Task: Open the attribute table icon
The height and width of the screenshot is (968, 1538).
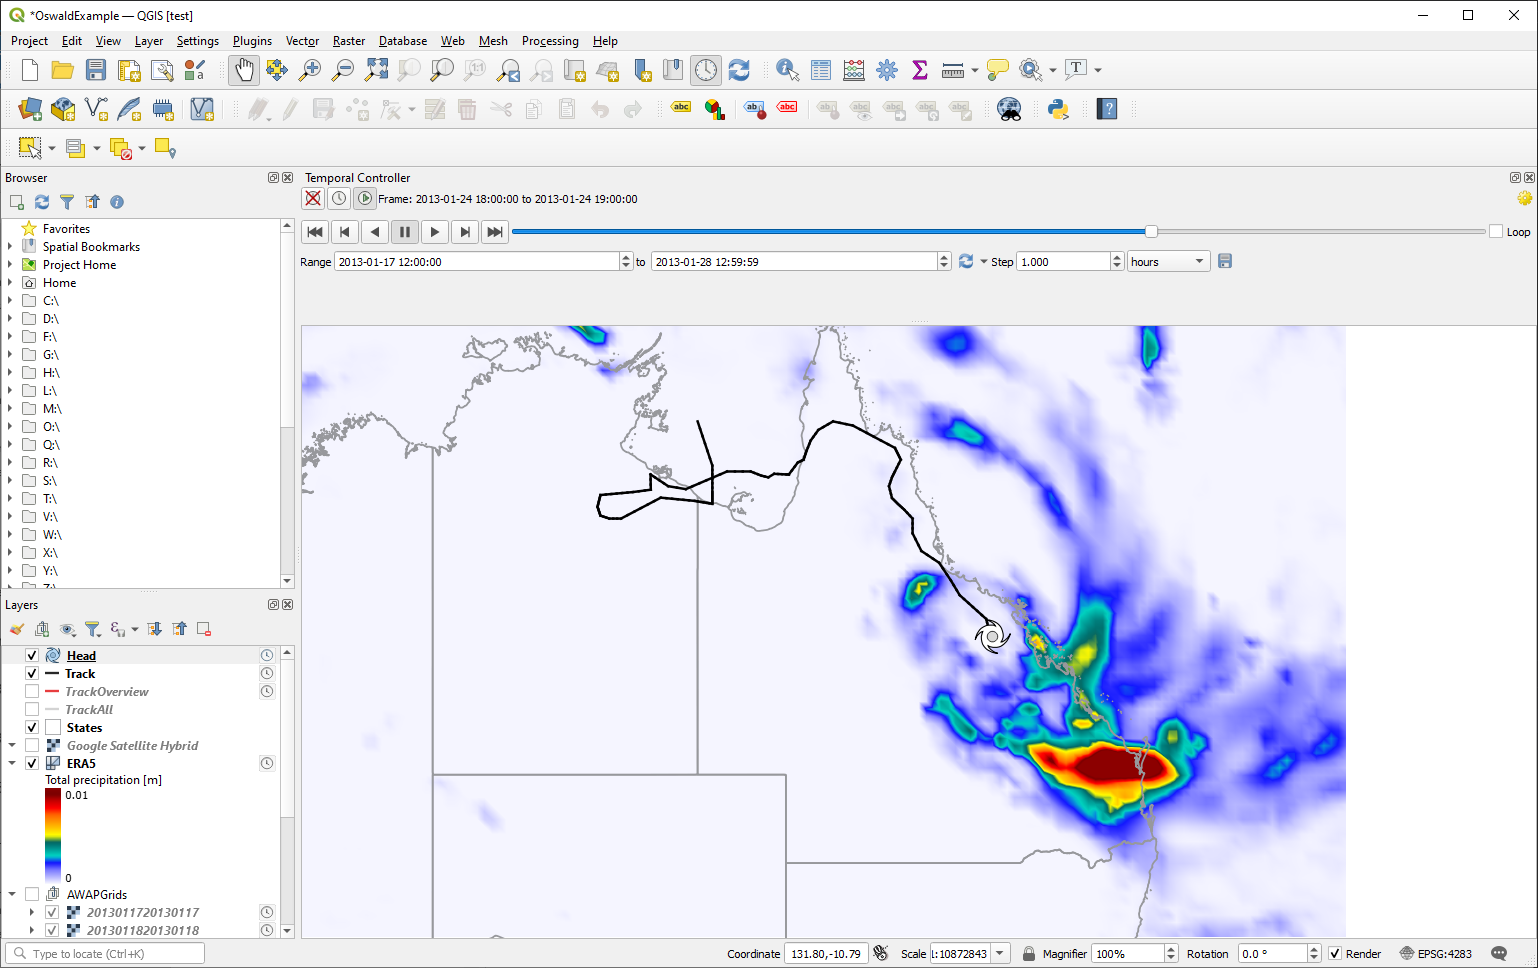Action: coord(821,70)
